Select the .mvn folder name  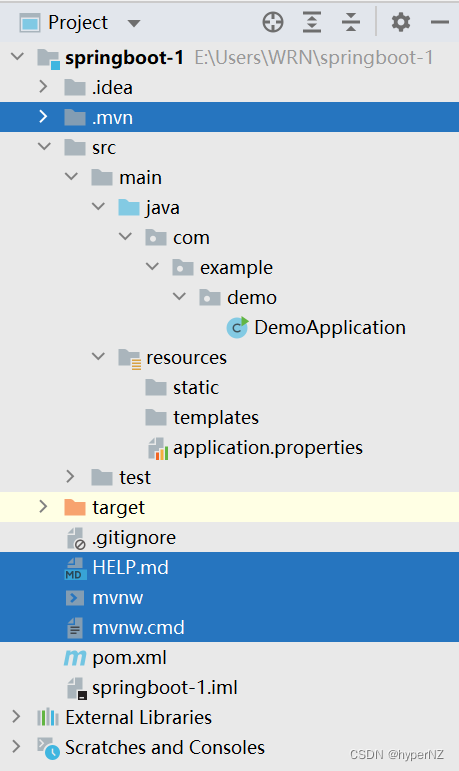pos(112,118)
